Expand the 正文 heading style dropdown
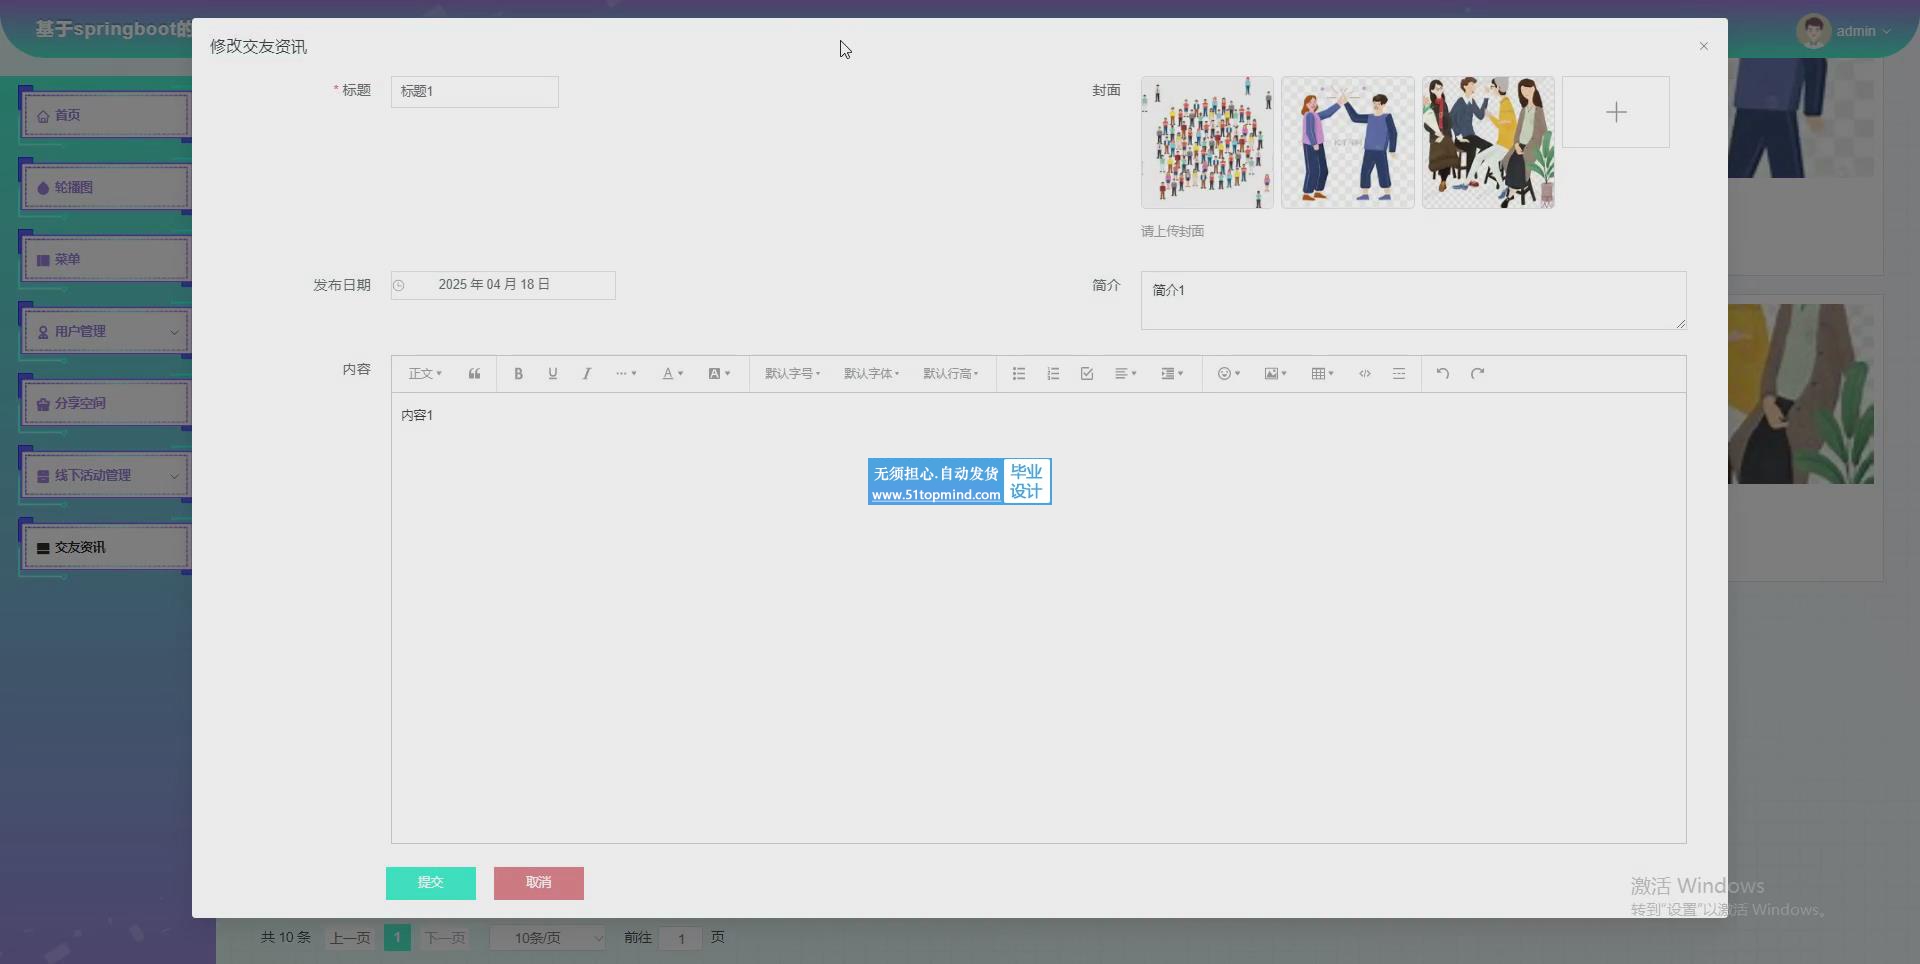This screenshot has height=964, width=1920. click(425, 374)
